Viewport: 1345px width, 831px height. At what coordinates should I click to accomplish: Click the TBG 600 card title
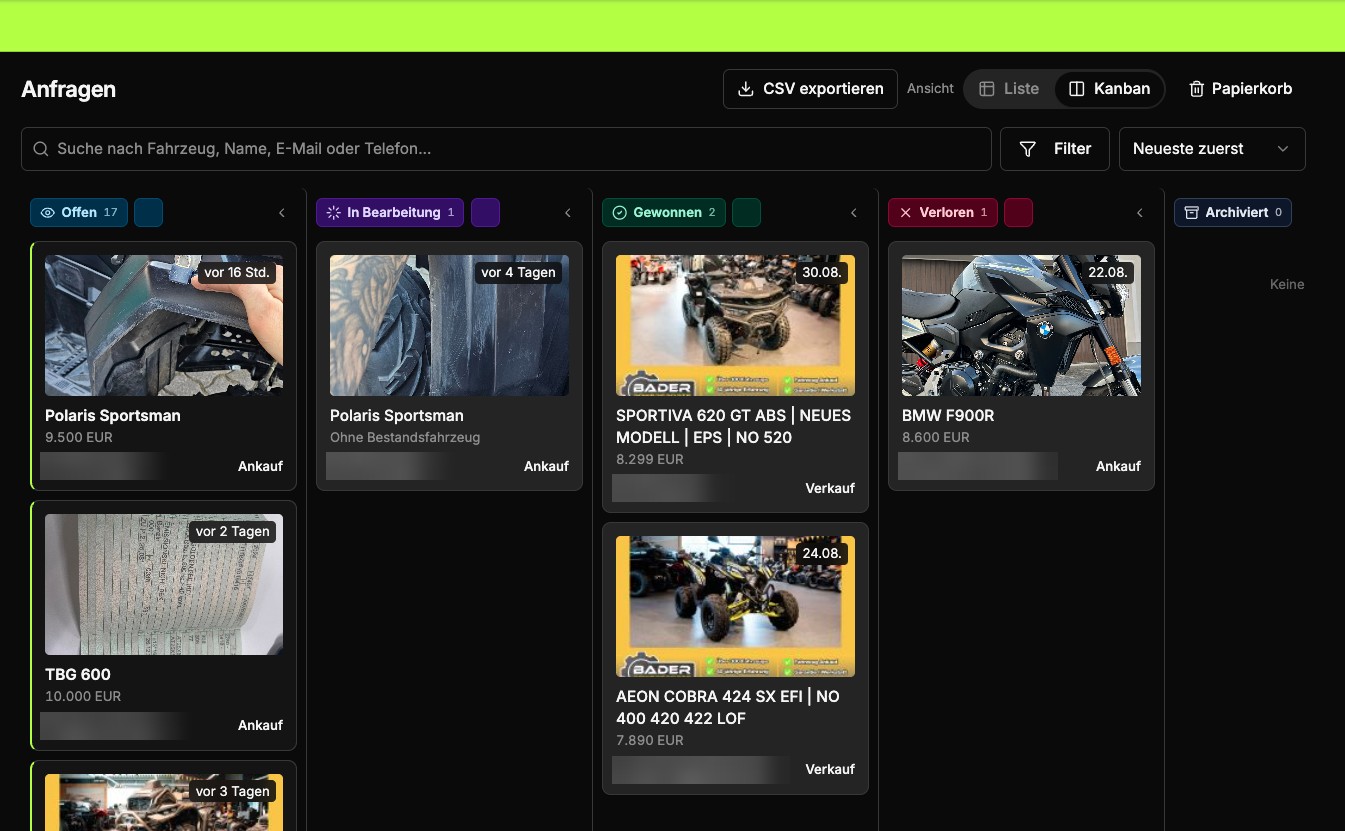tap(78, 675)
